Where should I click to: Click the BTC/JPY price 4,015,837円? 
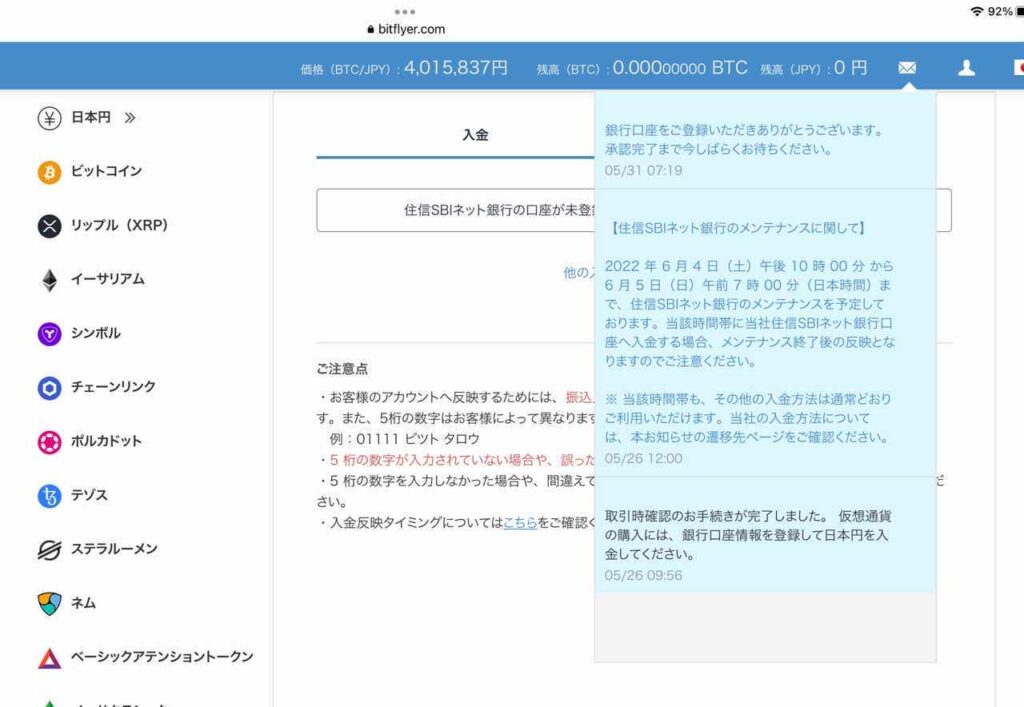(455, 68)
